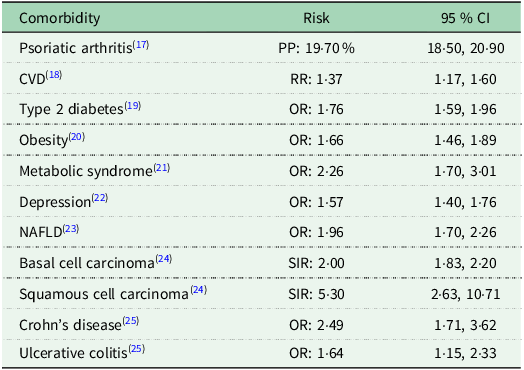Open reference 20 next to Obesity

coord(77,136)
